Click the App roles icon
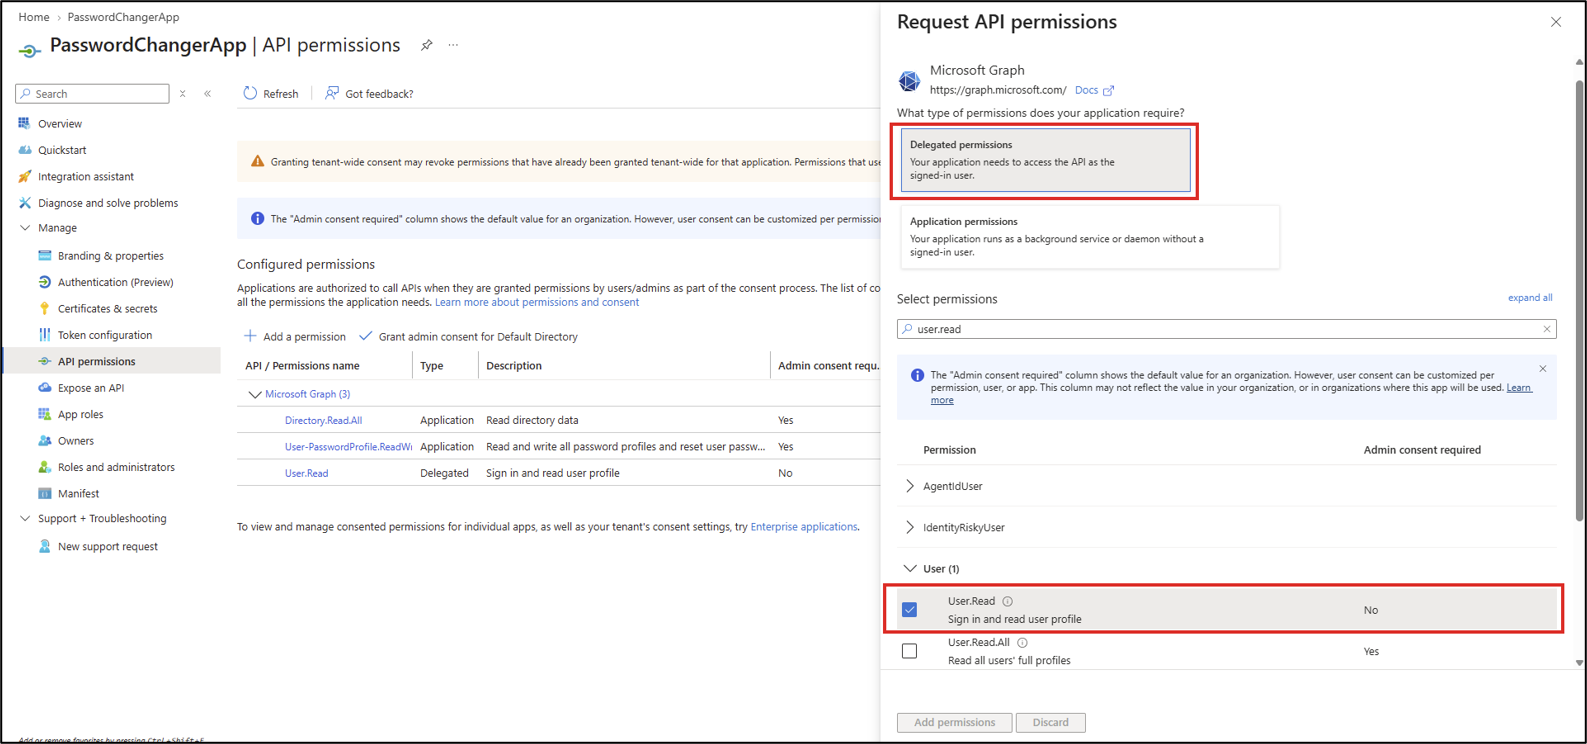Viewport: 1587px width, 744px height. click(44, 414)
